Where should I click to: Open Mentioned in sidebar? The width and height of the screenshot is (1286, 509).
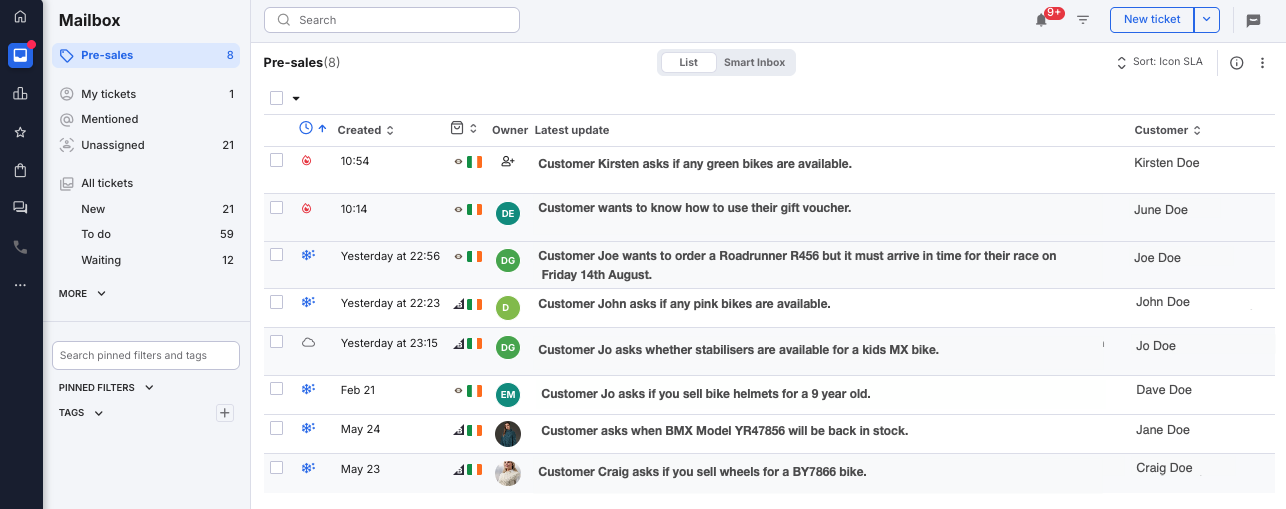pyautogui.click(x=146, y=119)
